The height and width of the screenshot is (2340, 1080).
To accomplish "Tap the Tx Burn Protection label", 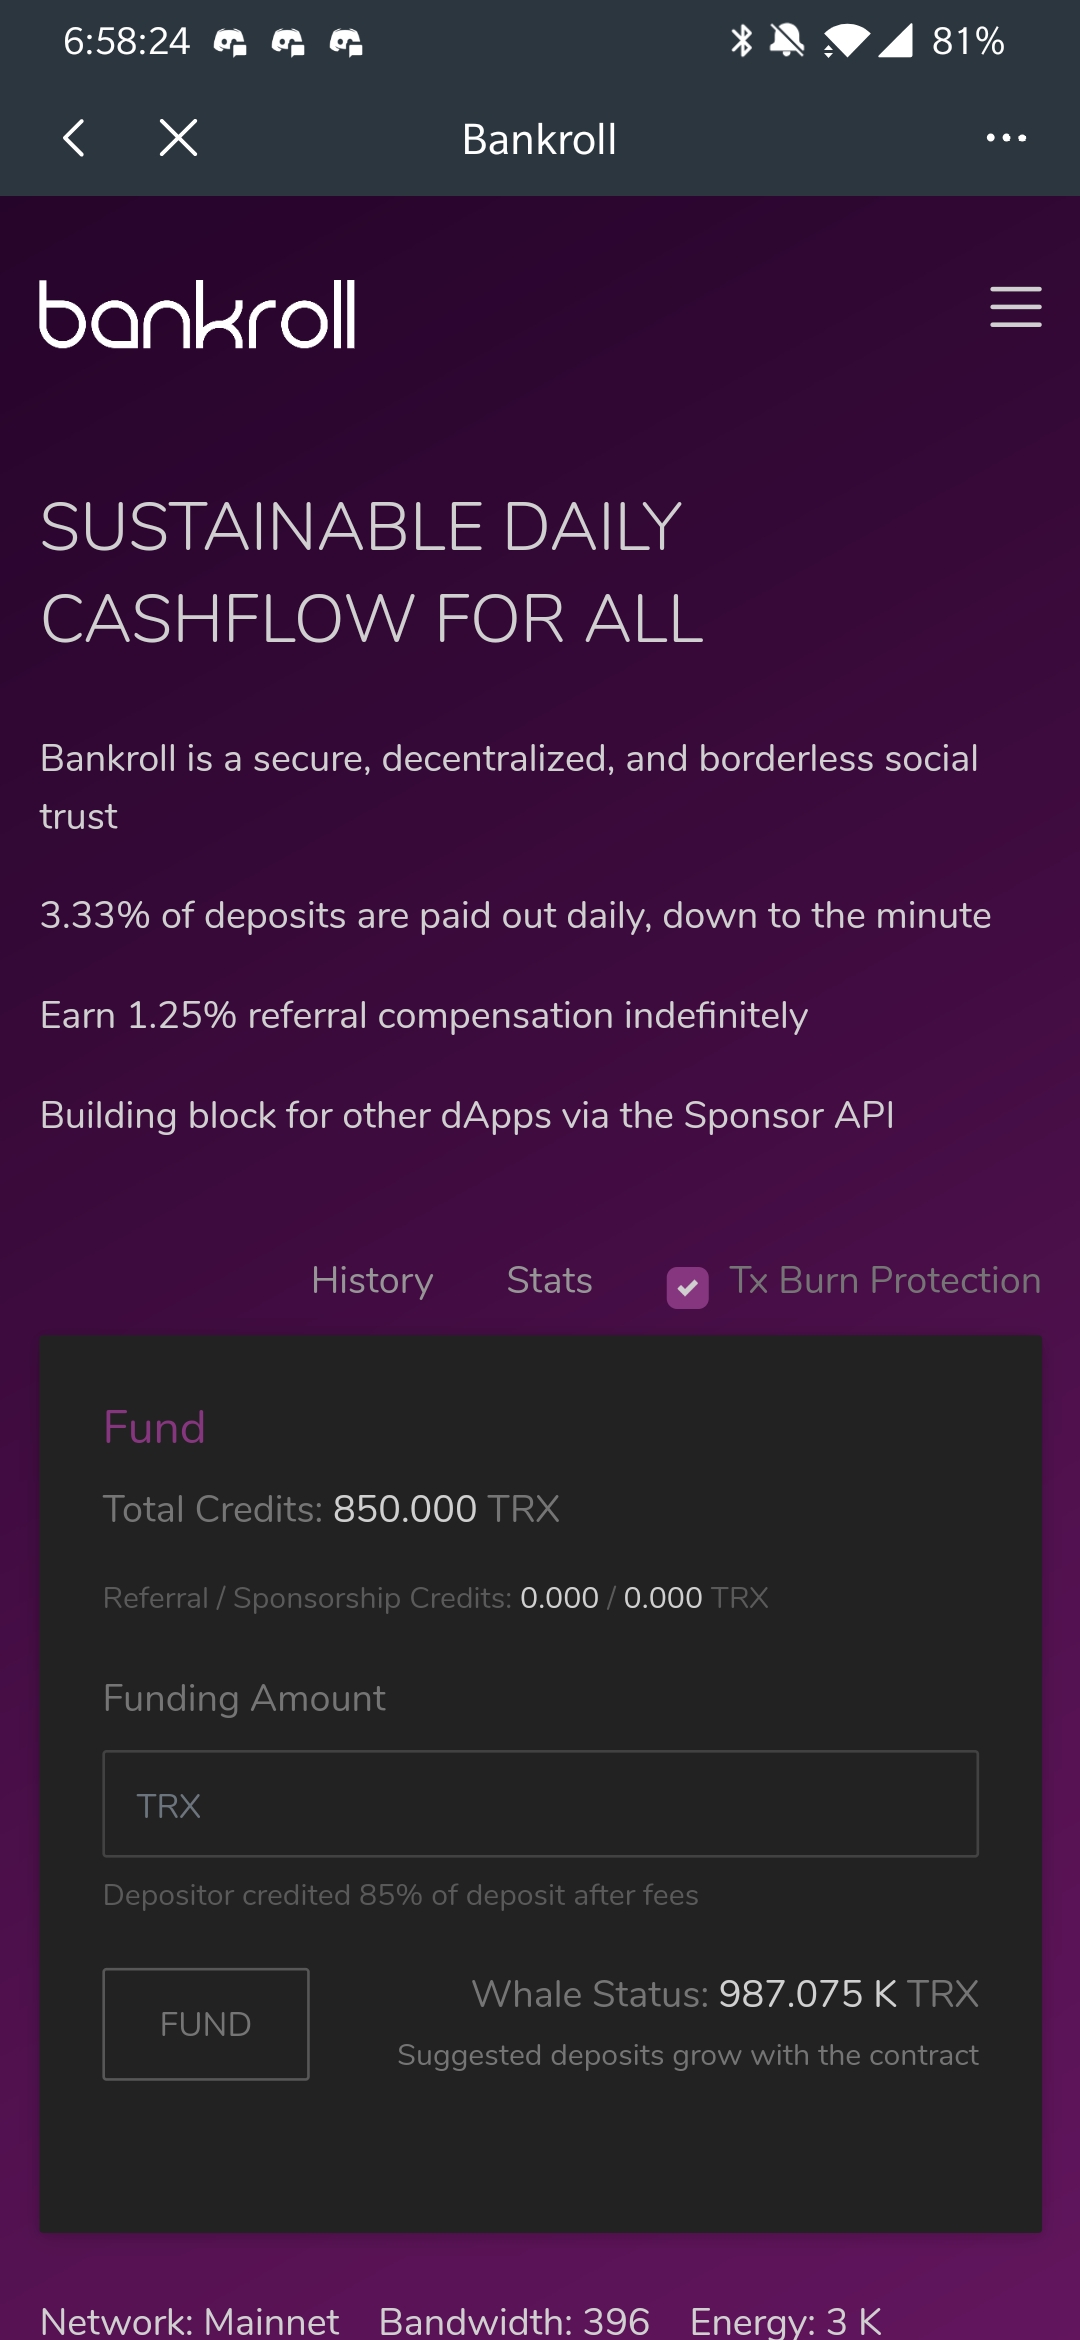I will pos(885,1281).
